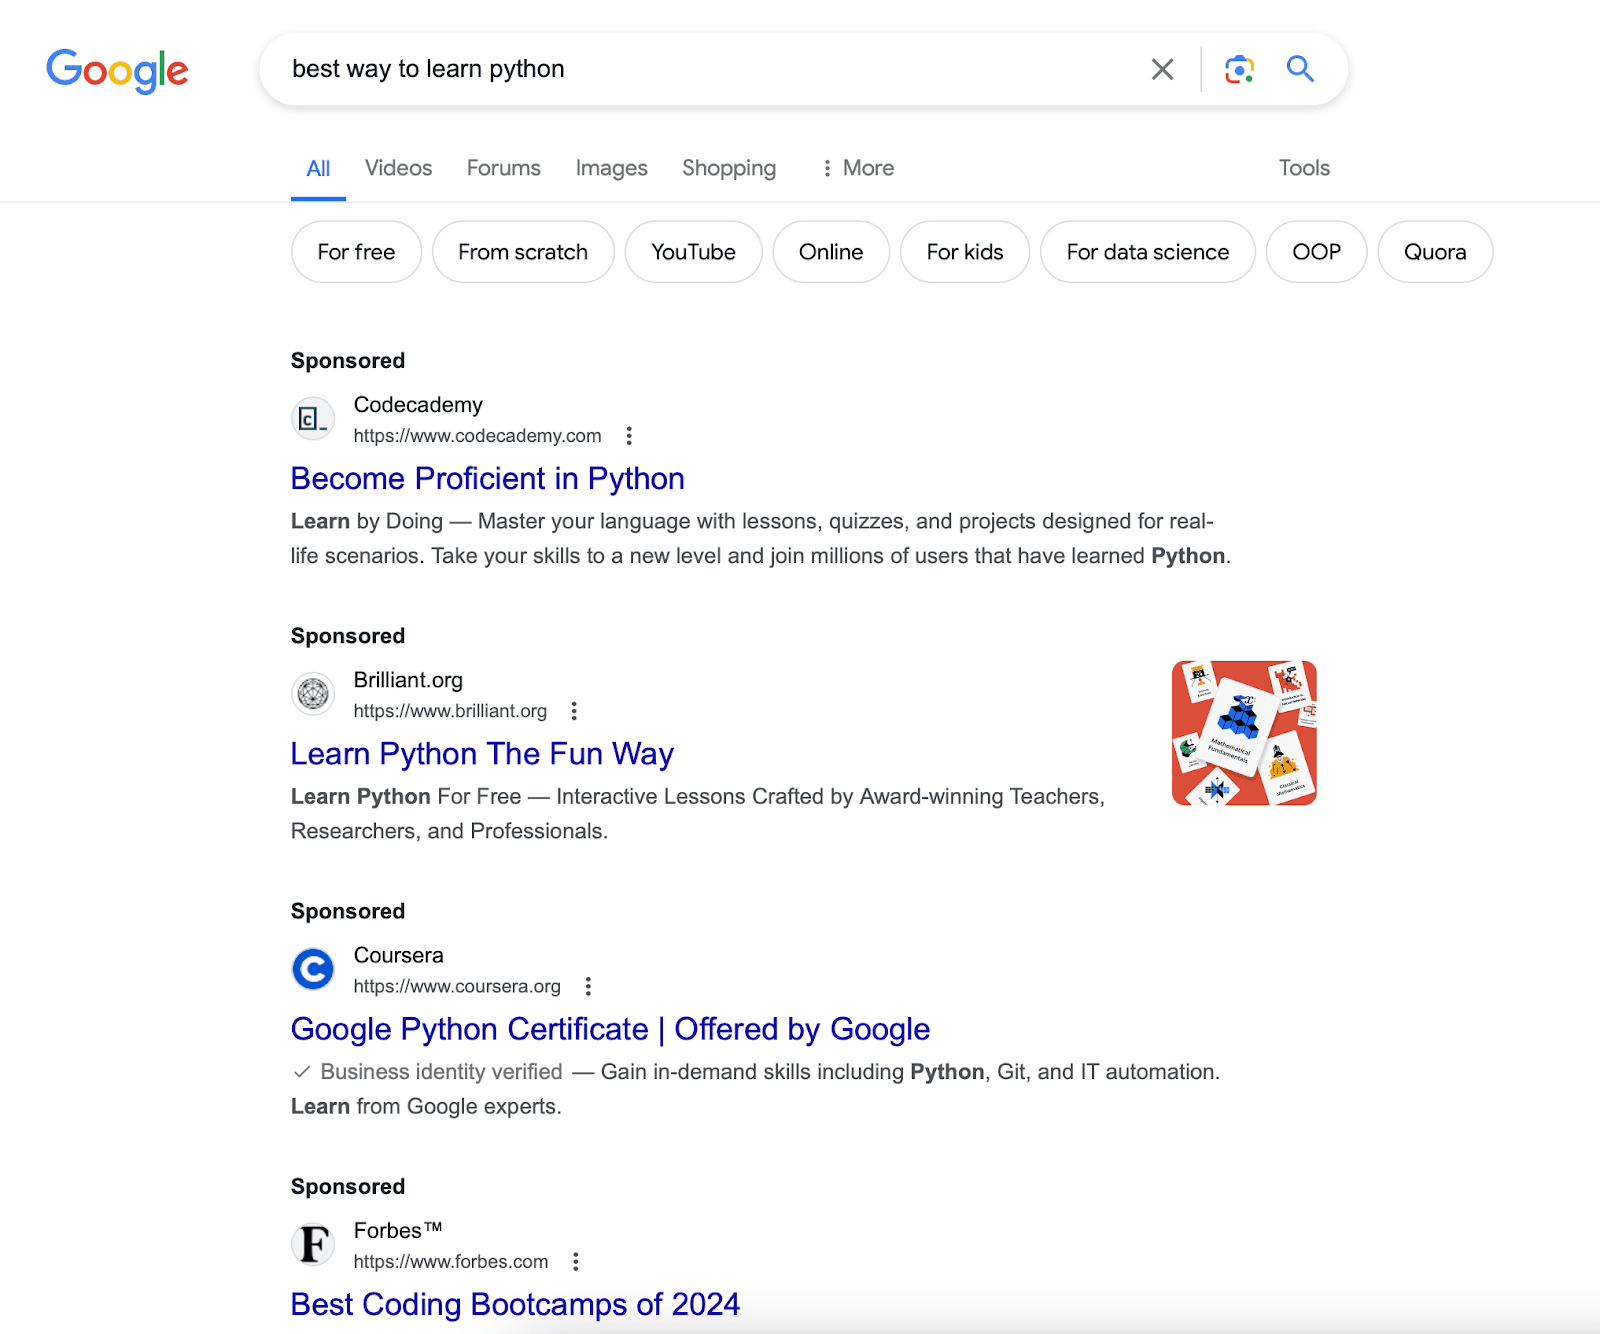The height and width of the screenshot is (1334, 1600).
Task: Select the Quora filter chip
Action: pyautogui.click(x=1435, y=252)
